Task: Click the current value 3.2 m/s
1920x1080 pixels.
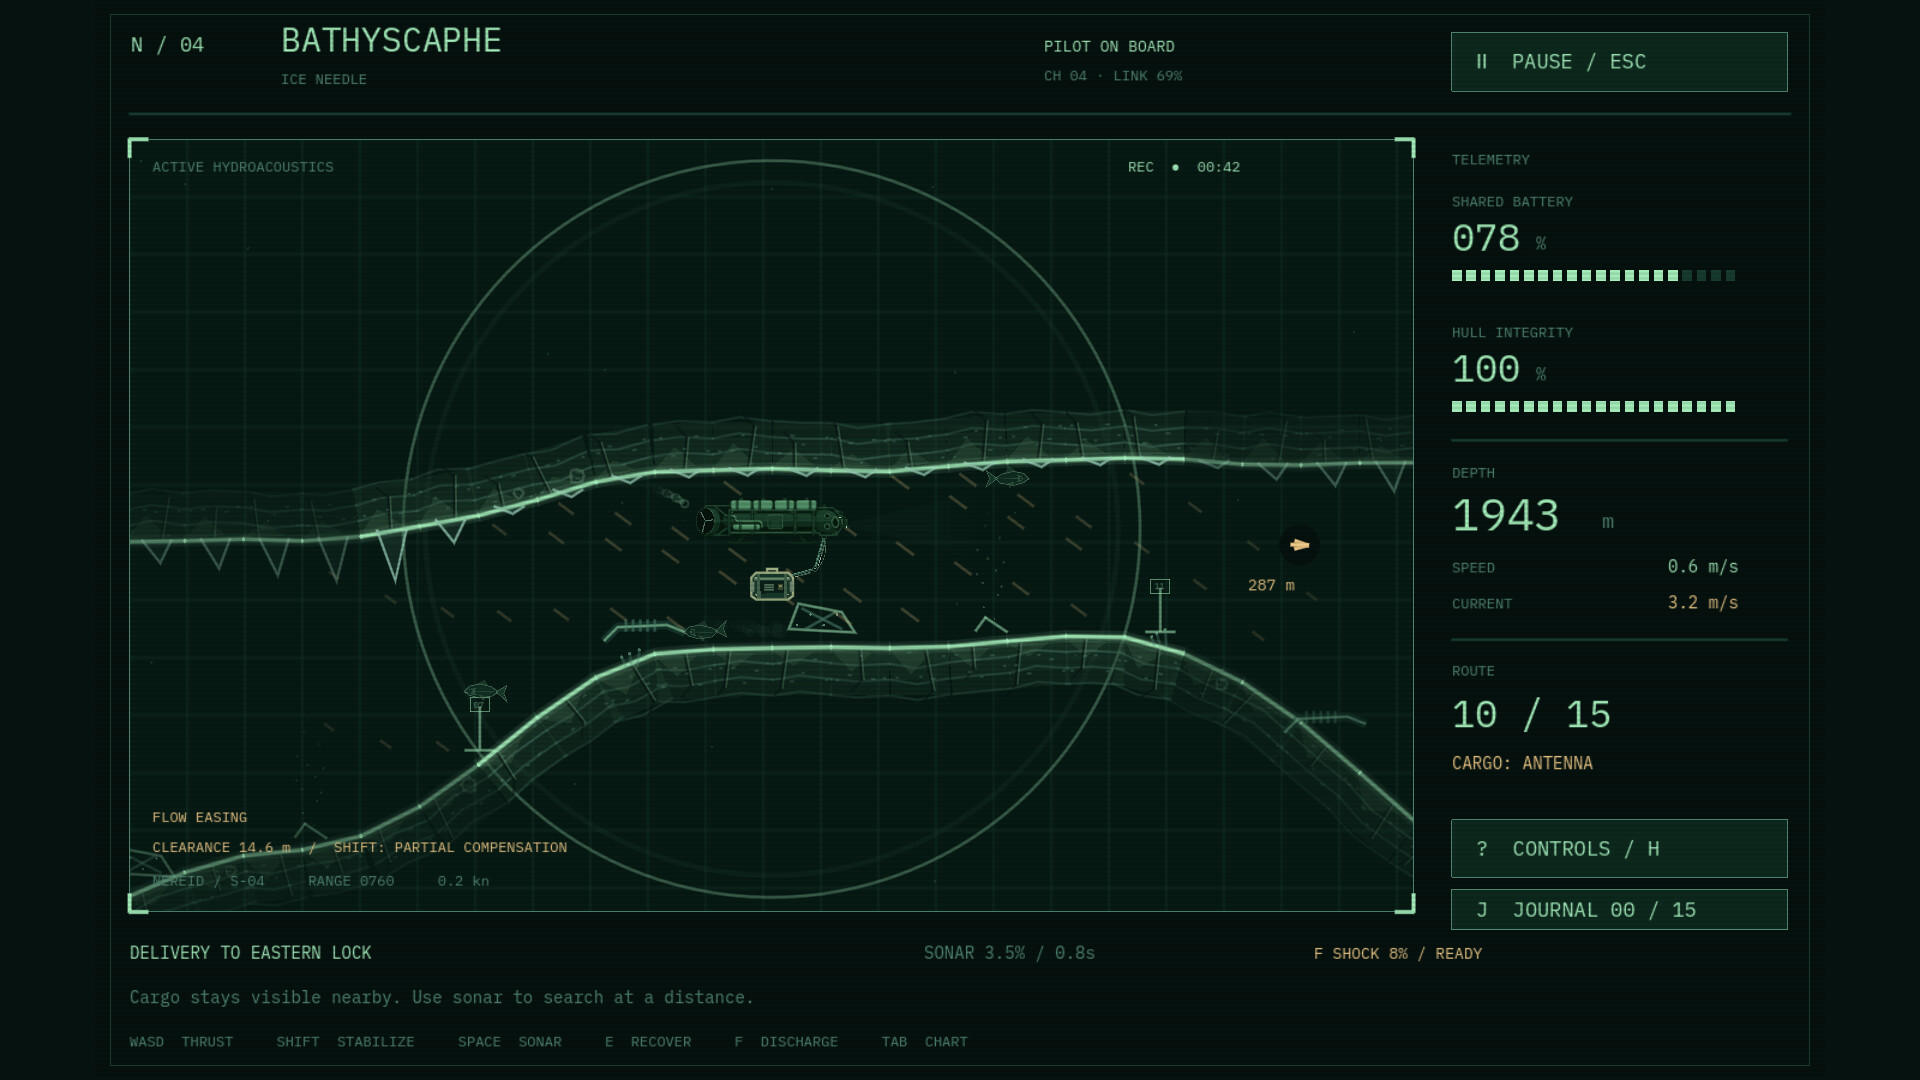Action: point(1702,603)
